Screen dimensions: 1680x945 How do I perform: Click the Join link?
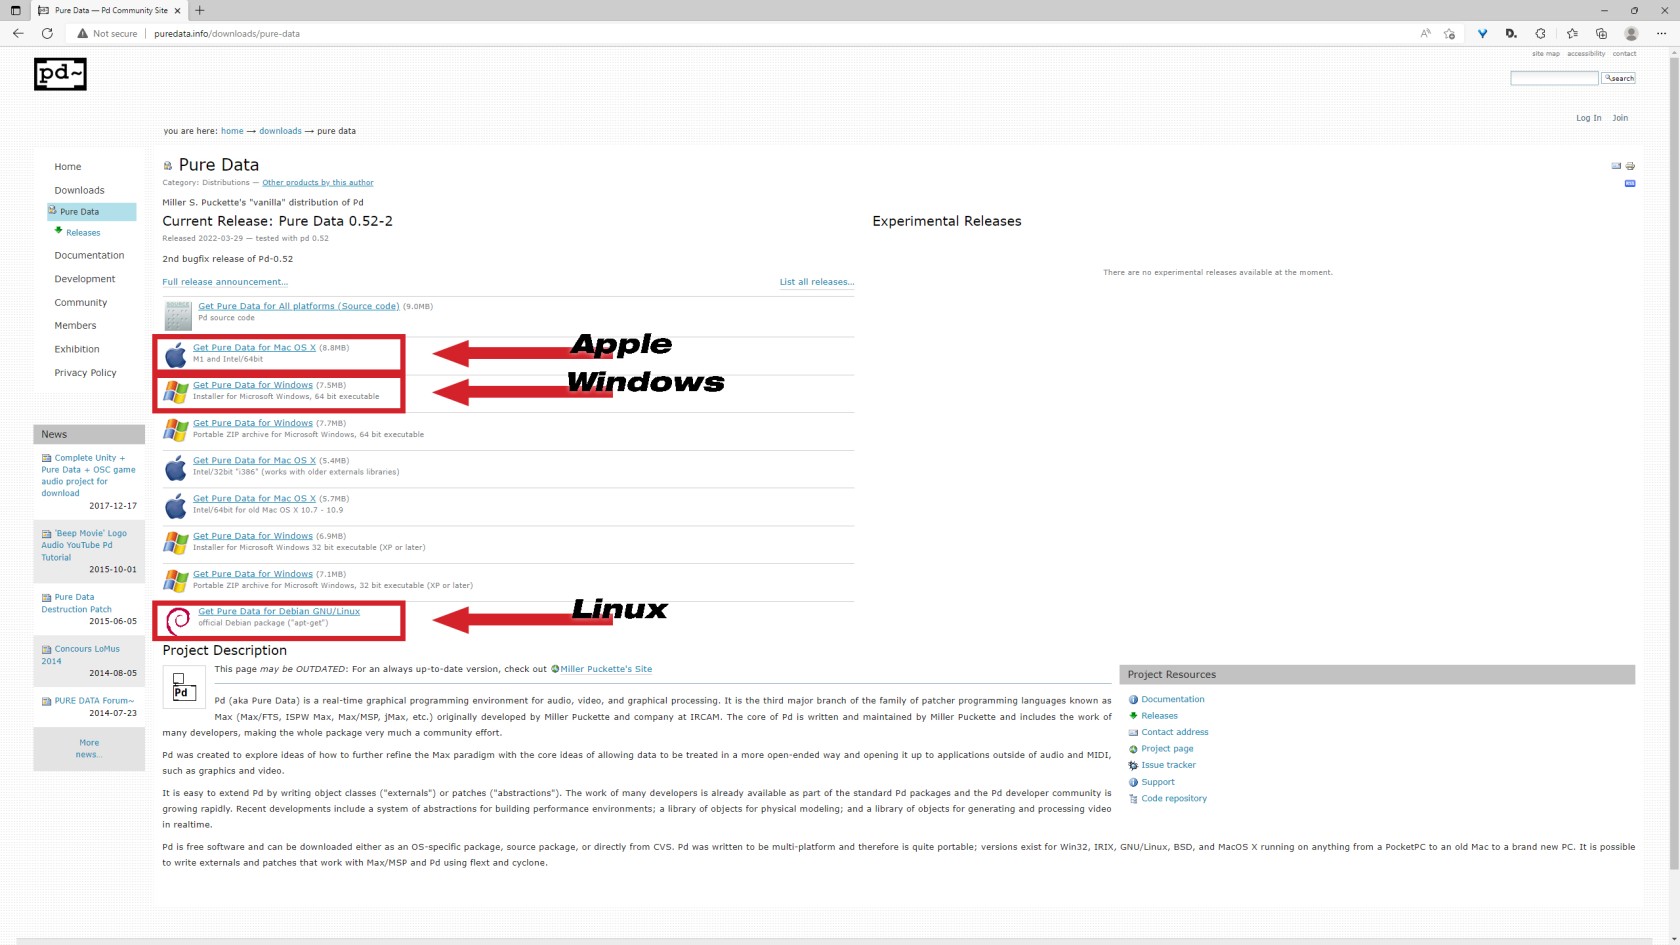point(1620,118)
